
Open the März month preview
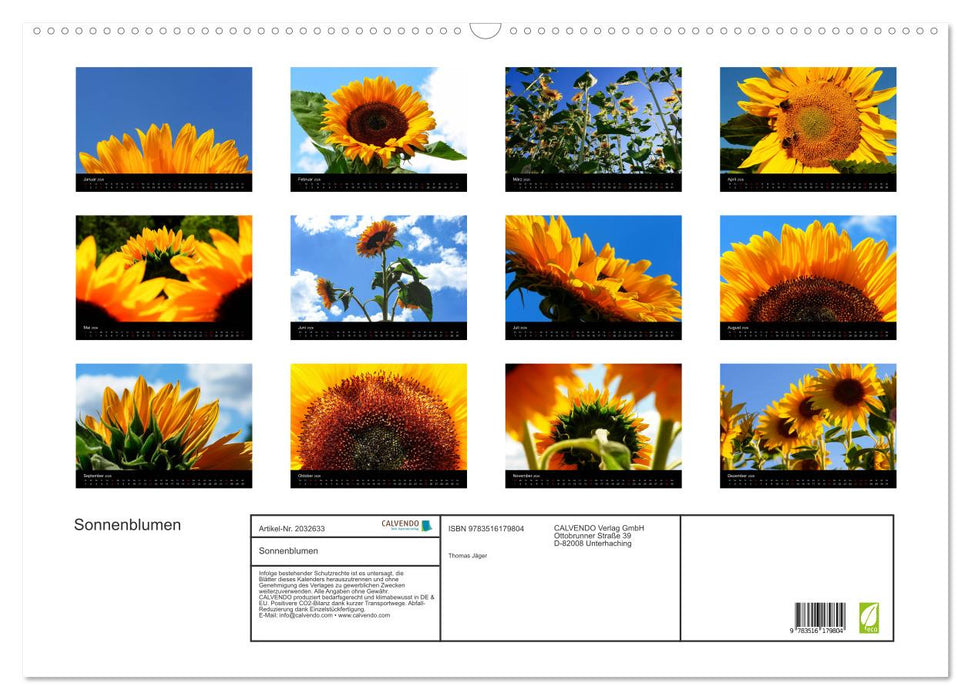592,120
